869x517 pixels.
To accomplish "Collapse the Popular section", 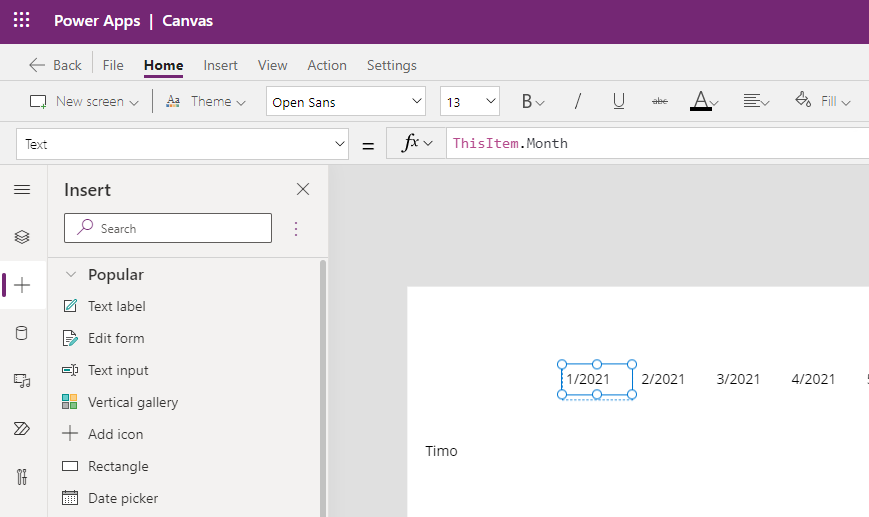I will tap(71, 275).
